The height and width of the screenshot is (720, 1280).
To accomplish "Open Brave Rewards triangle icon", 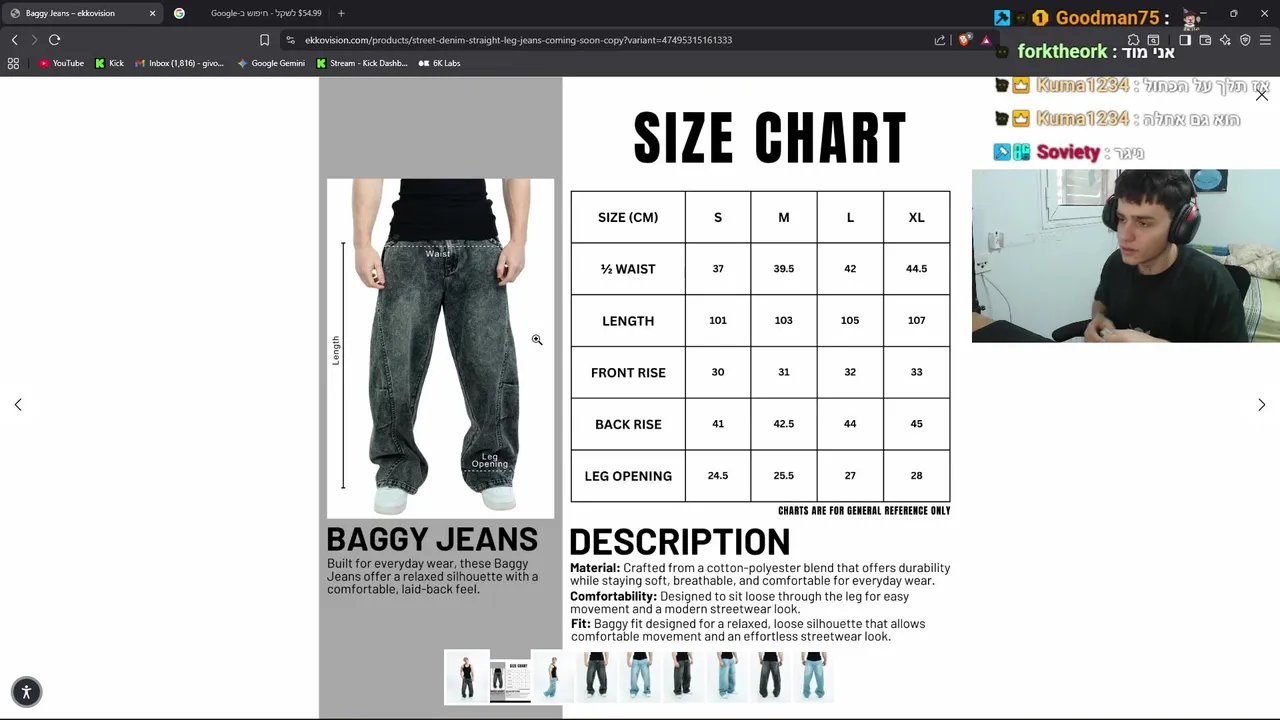I will [986, 40].
